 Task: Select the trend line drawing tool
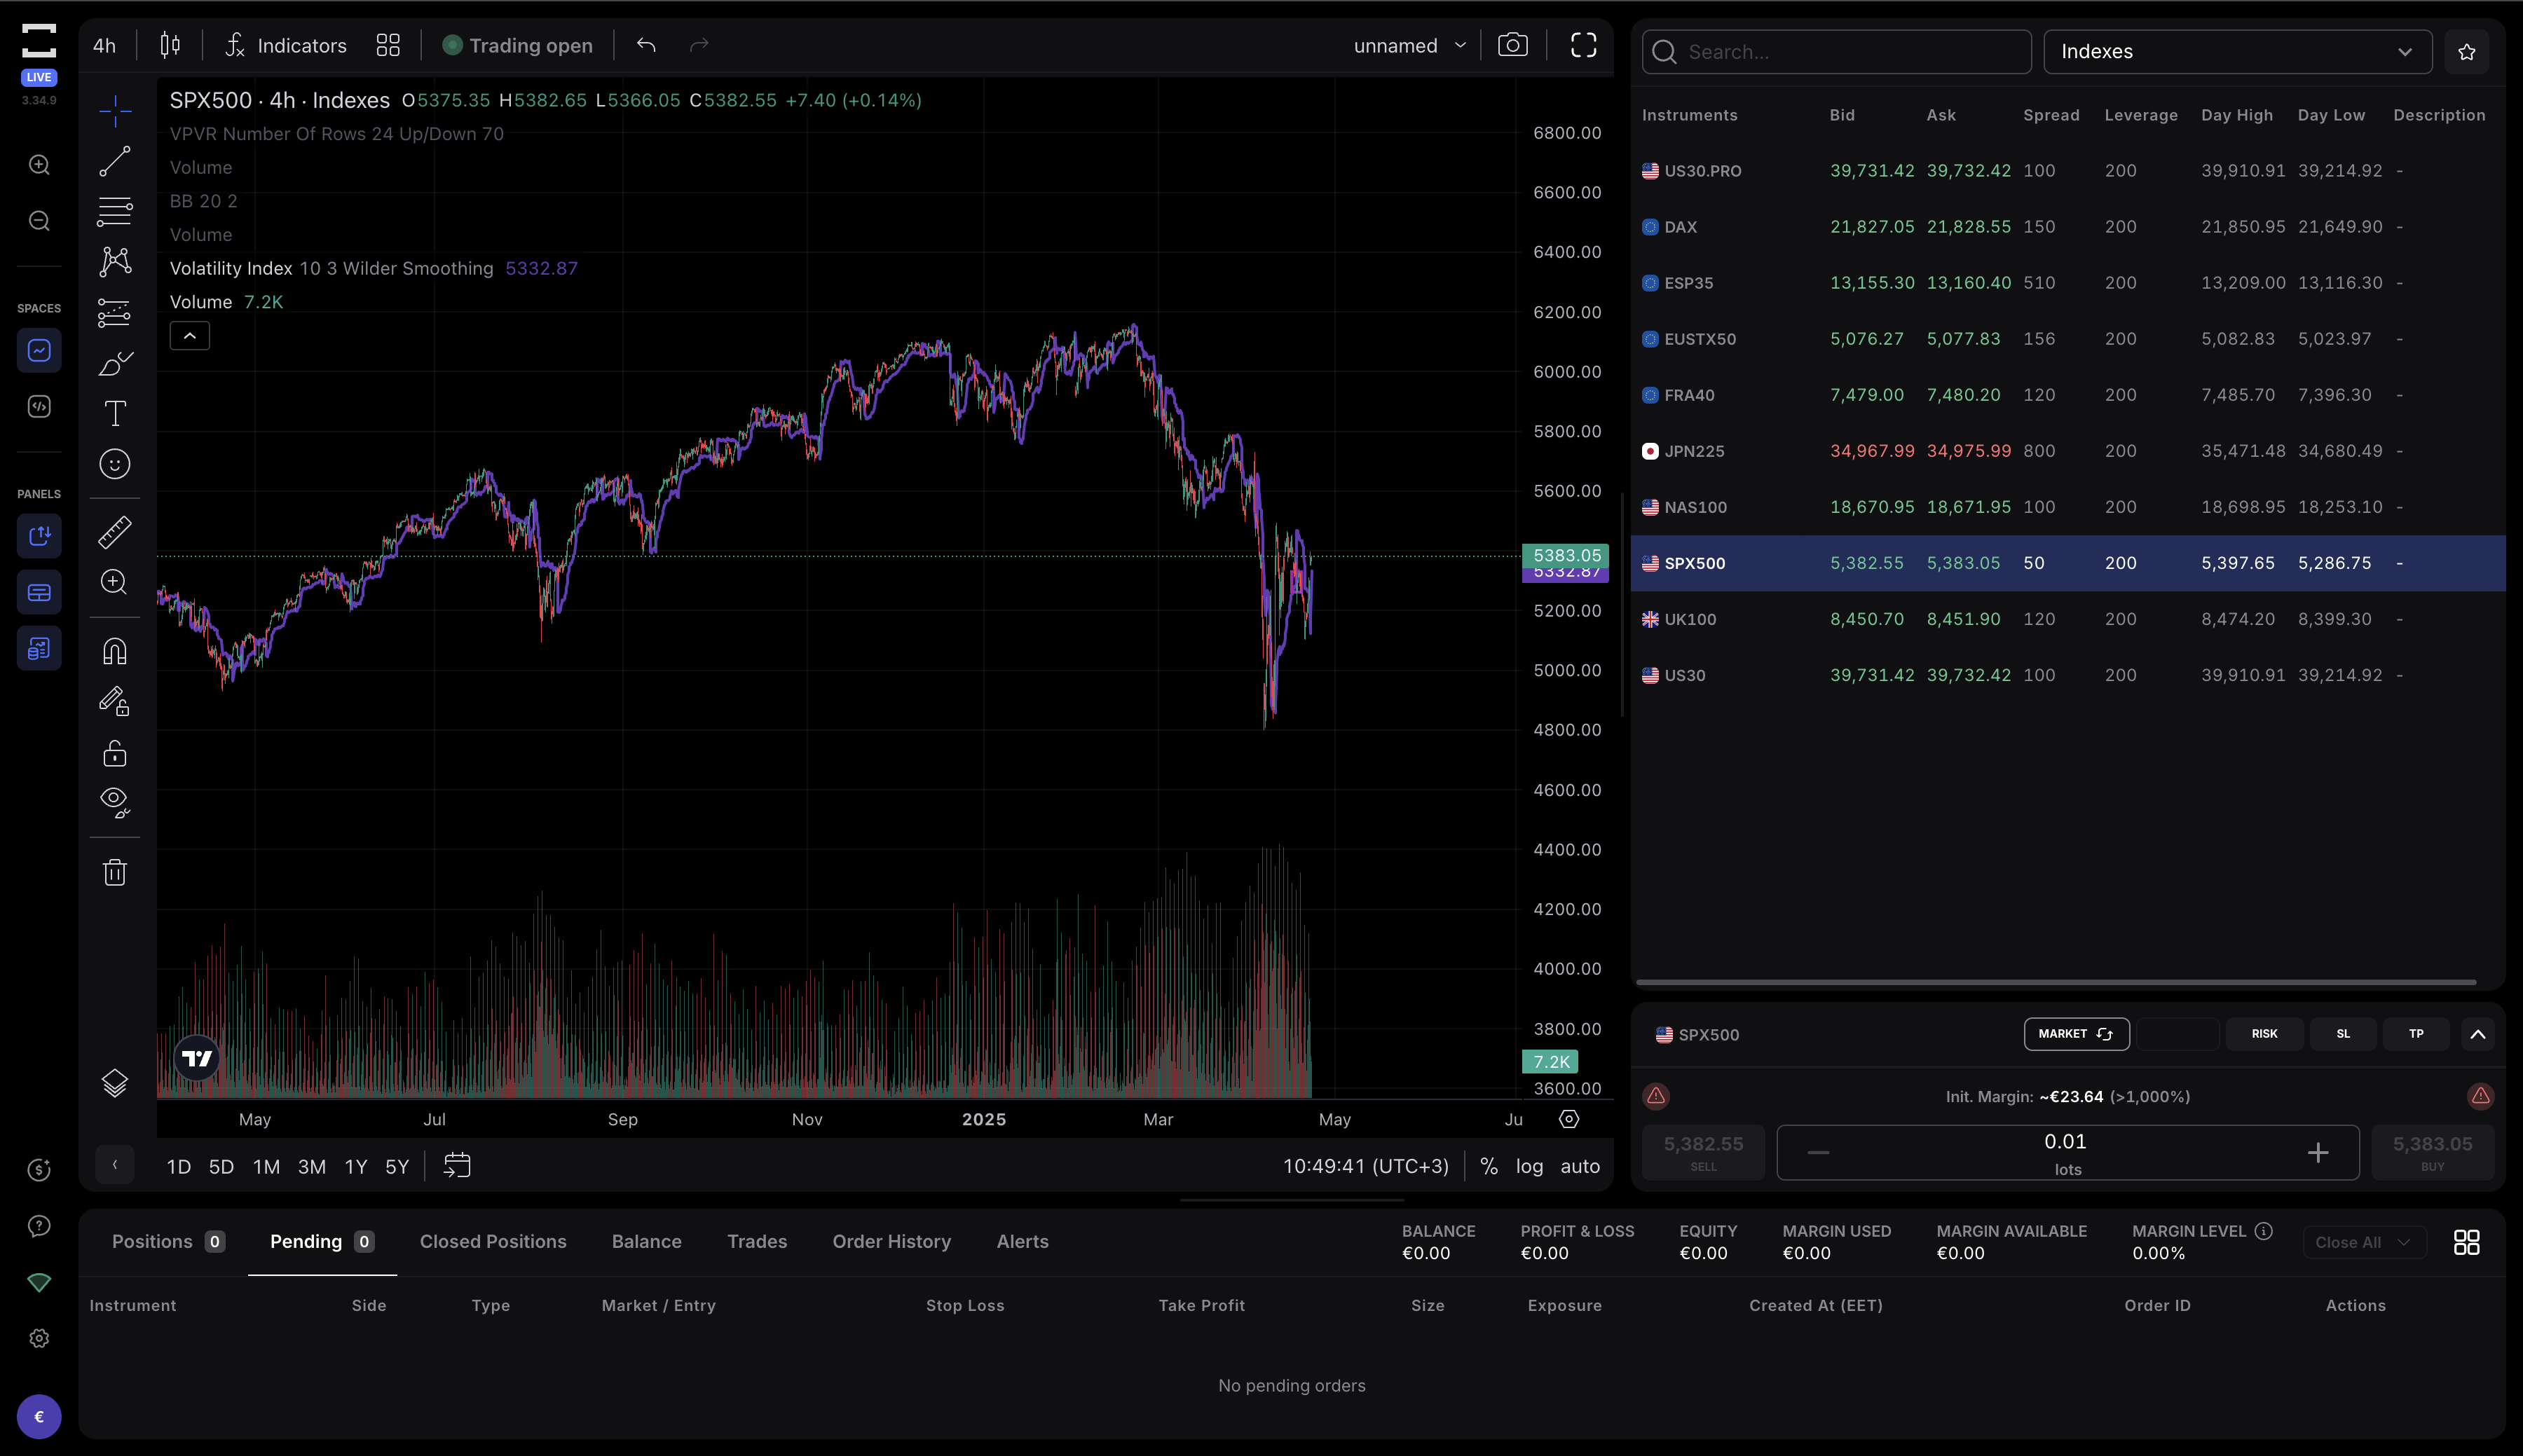pyautogui.click(x=115, y=161)
